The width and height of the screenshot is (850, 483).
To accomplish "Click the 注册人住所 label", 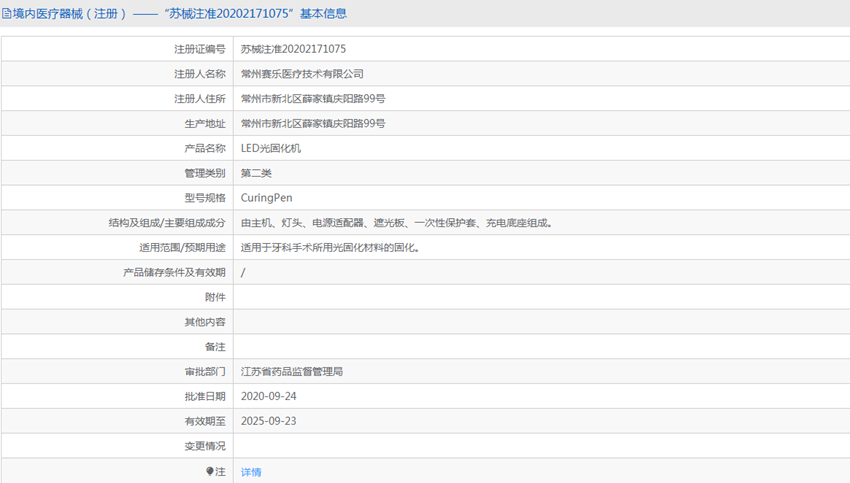I will click(199, 99).
